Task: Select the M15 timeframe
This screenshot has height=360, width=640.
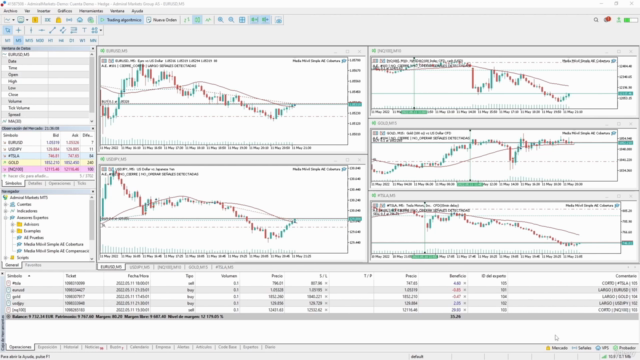Action: click(x=29, y=40)
